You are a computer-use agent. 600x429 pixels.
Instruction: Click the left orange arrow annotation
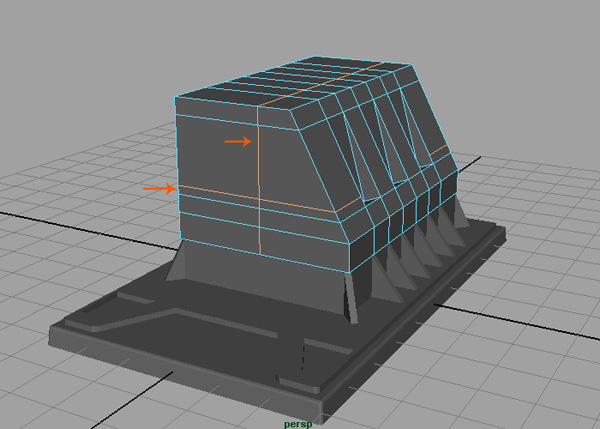click(158, 187)
